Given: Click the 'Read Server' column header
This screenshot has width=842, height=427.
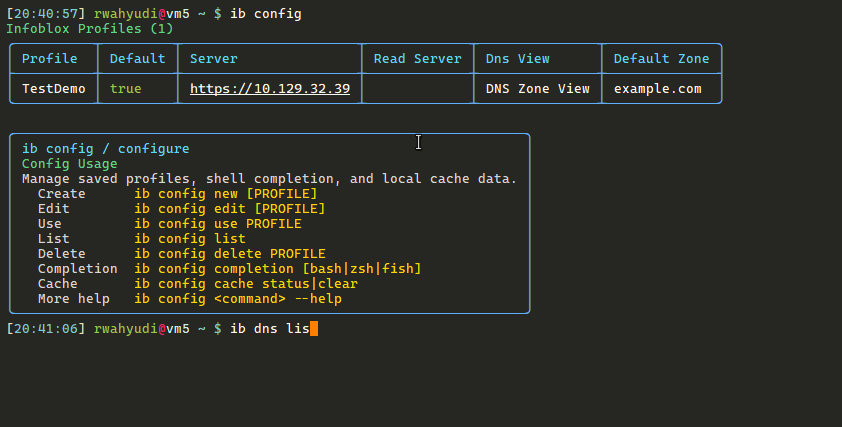Looking at the screenshot, I should (x=418, y=59).
